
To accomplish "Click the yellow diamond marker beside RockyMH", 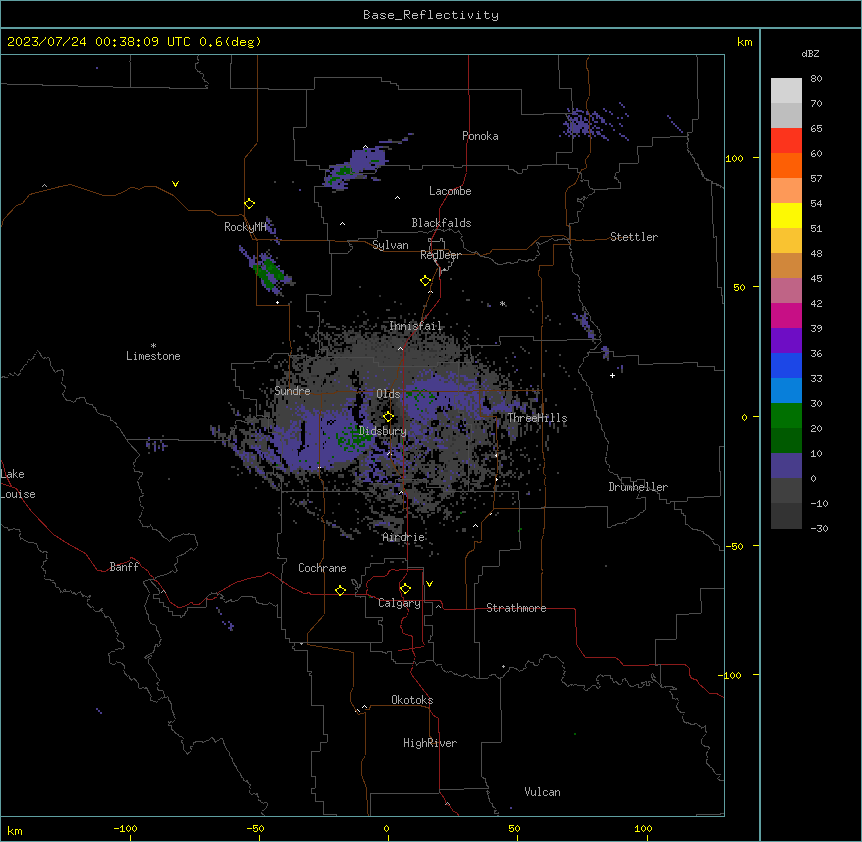I will 249,204.
